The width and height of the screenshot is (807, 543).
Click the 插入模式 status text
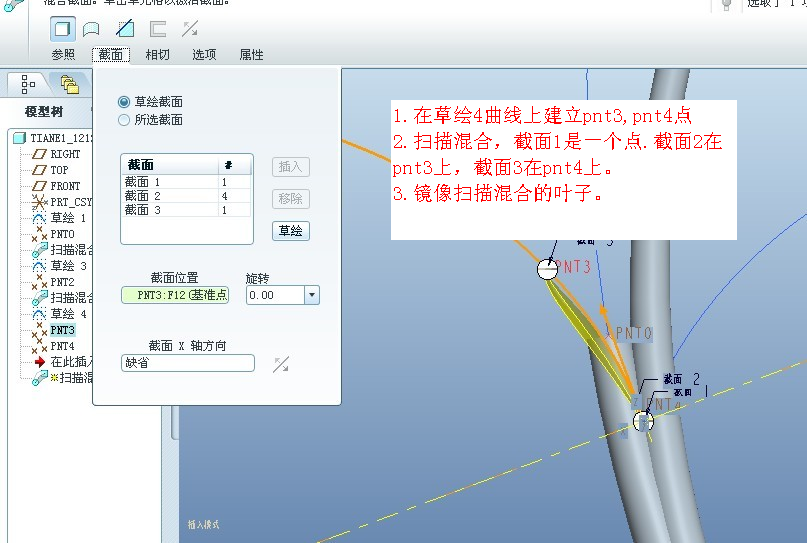(203, 524)
